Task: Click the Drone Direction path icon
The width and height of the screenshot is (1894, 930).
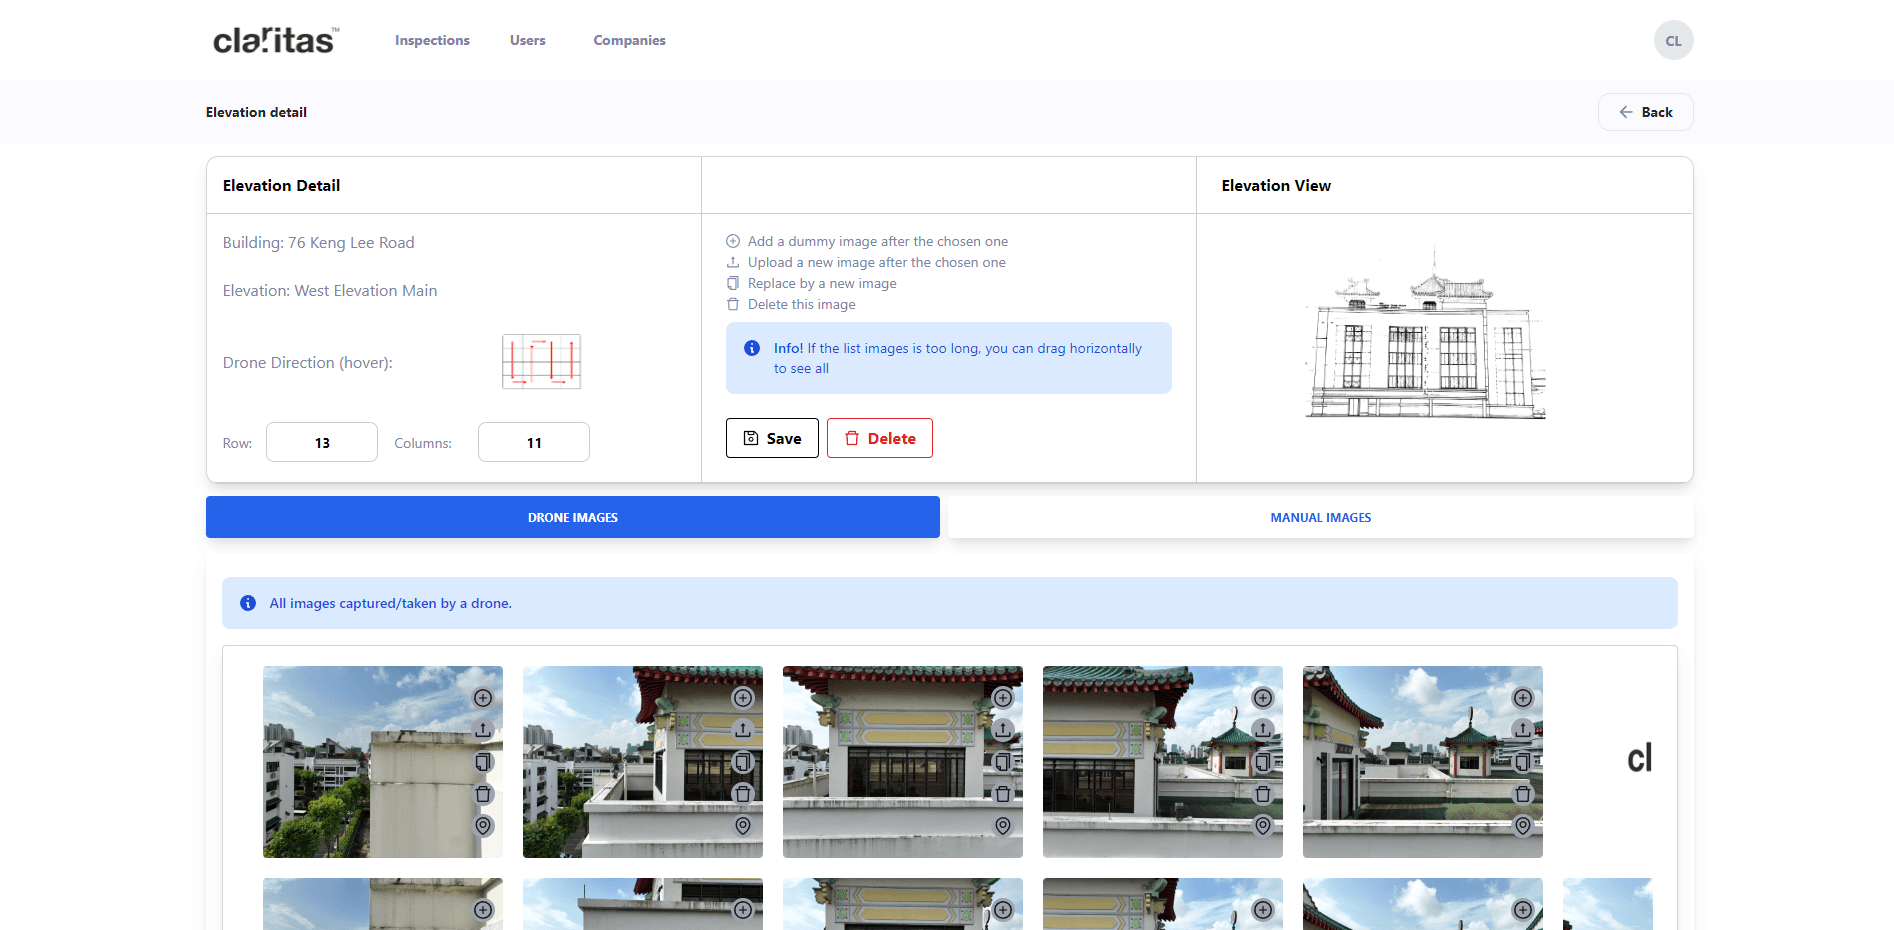Action: click(541, 361)
